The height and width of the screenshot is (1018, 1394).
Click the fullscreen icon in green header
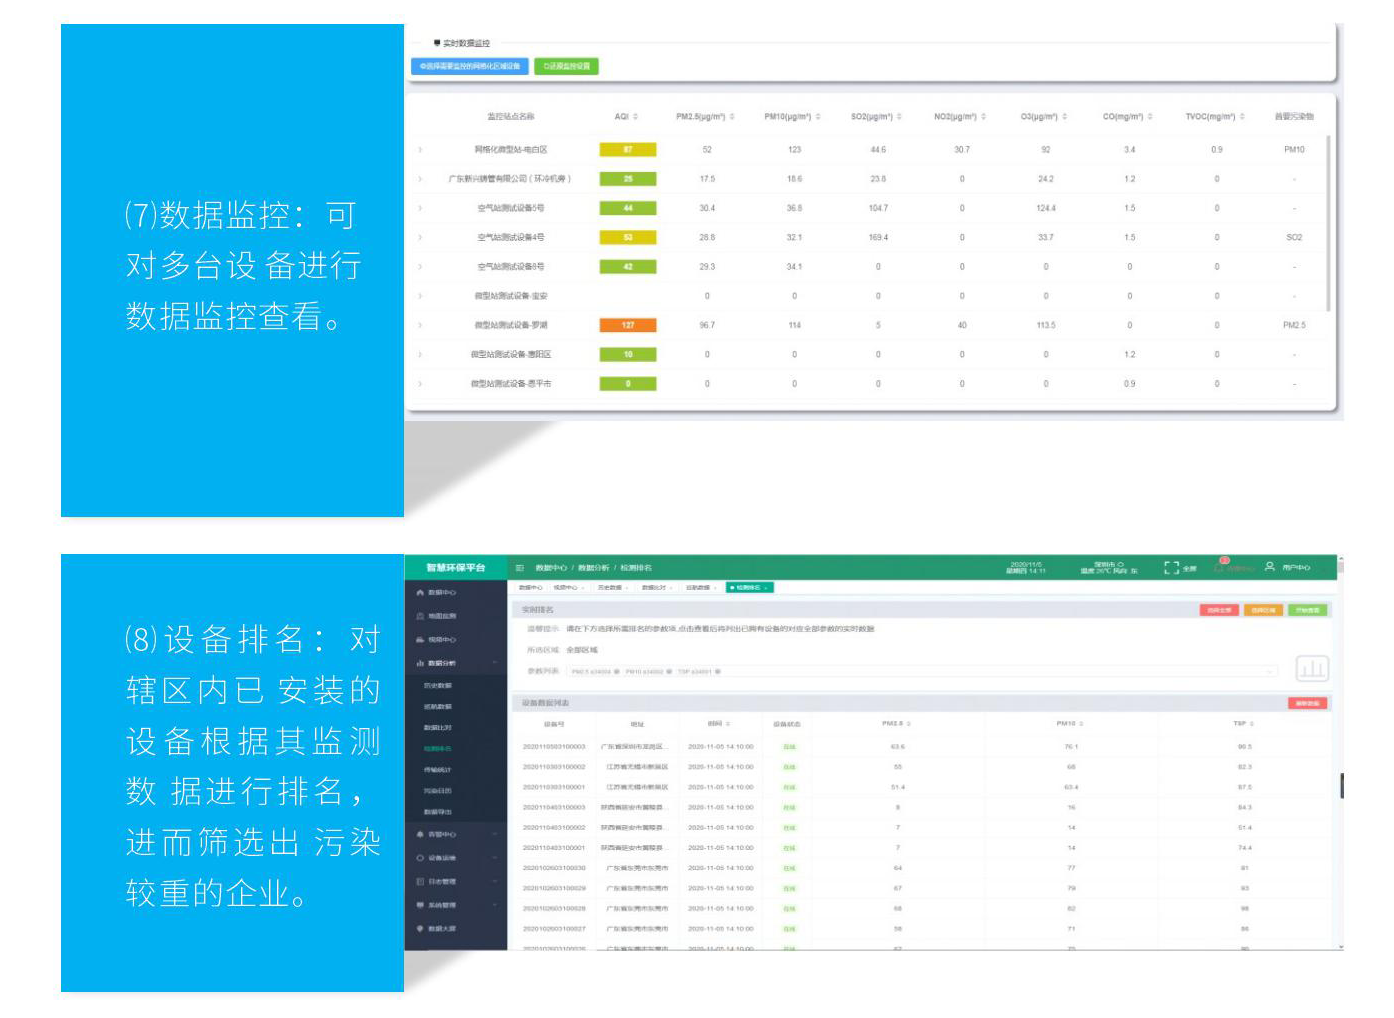coord(1171,567)
